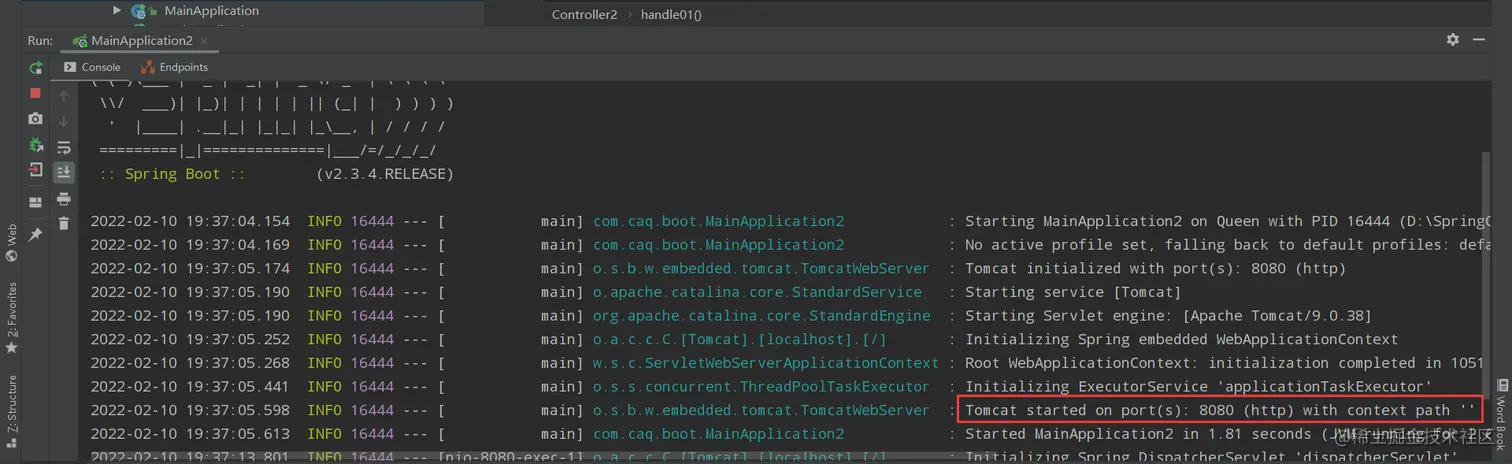The image size is (1512, 464).
Task: Click logger name w.s.c.ServletWebServerApplicationContext
Action: 765,363
